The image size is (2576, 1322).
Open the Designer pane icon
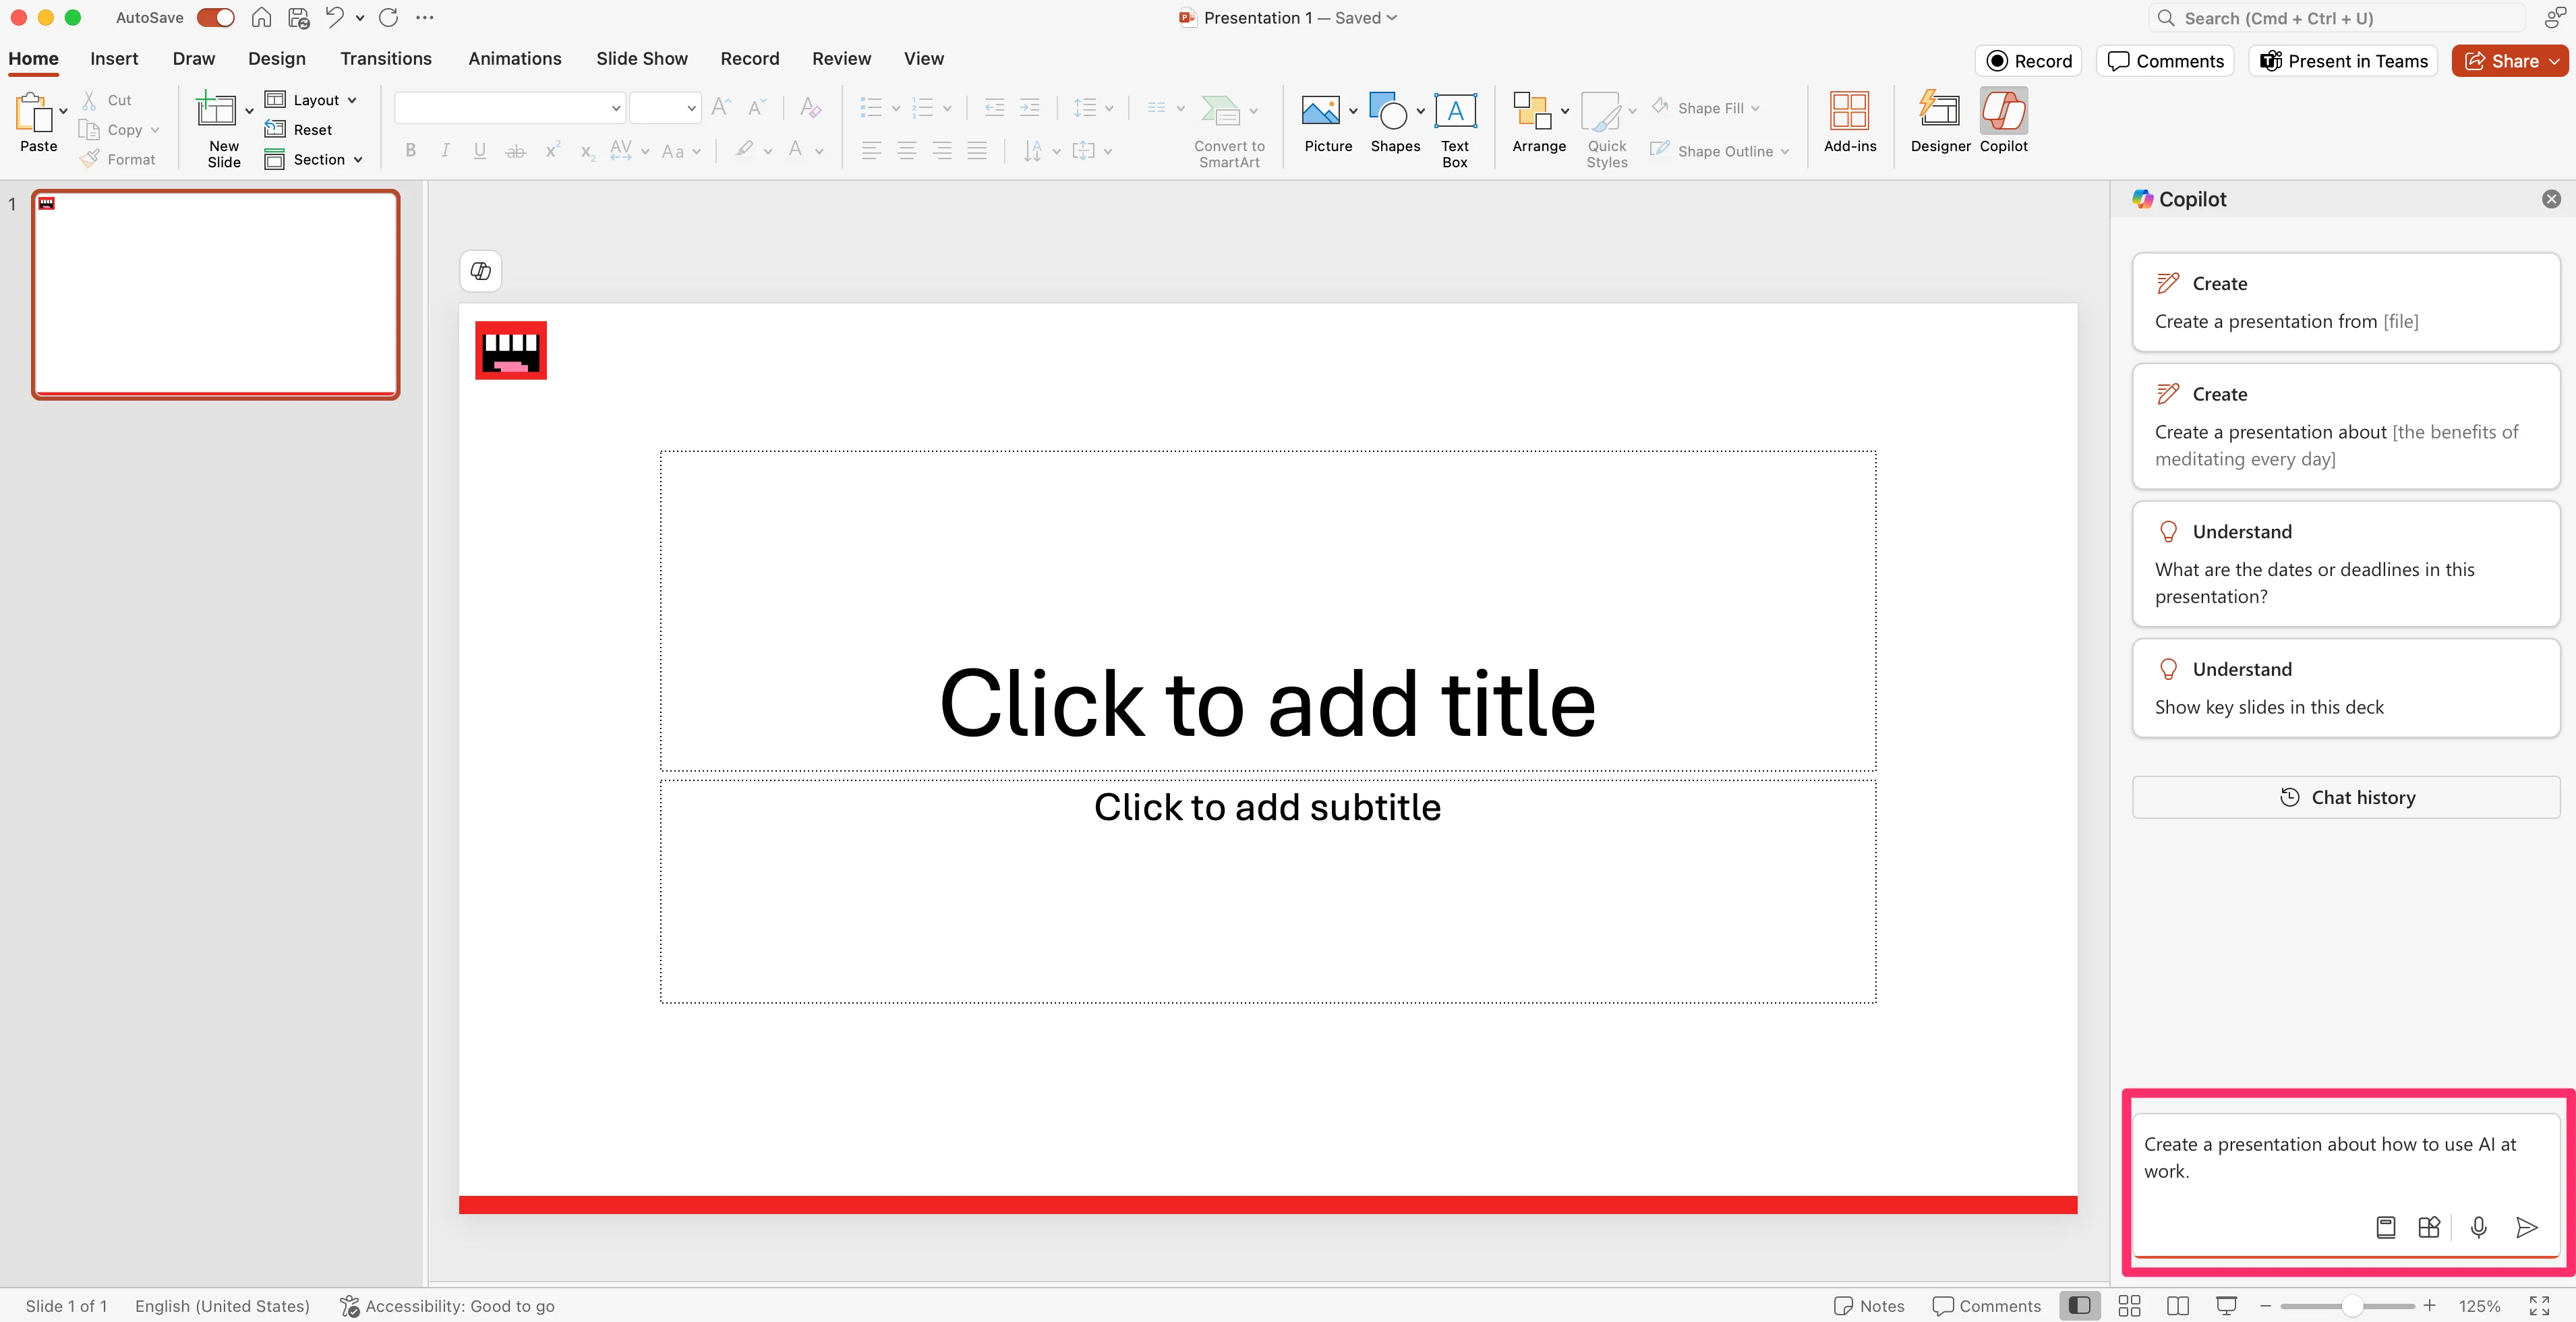1939,112
